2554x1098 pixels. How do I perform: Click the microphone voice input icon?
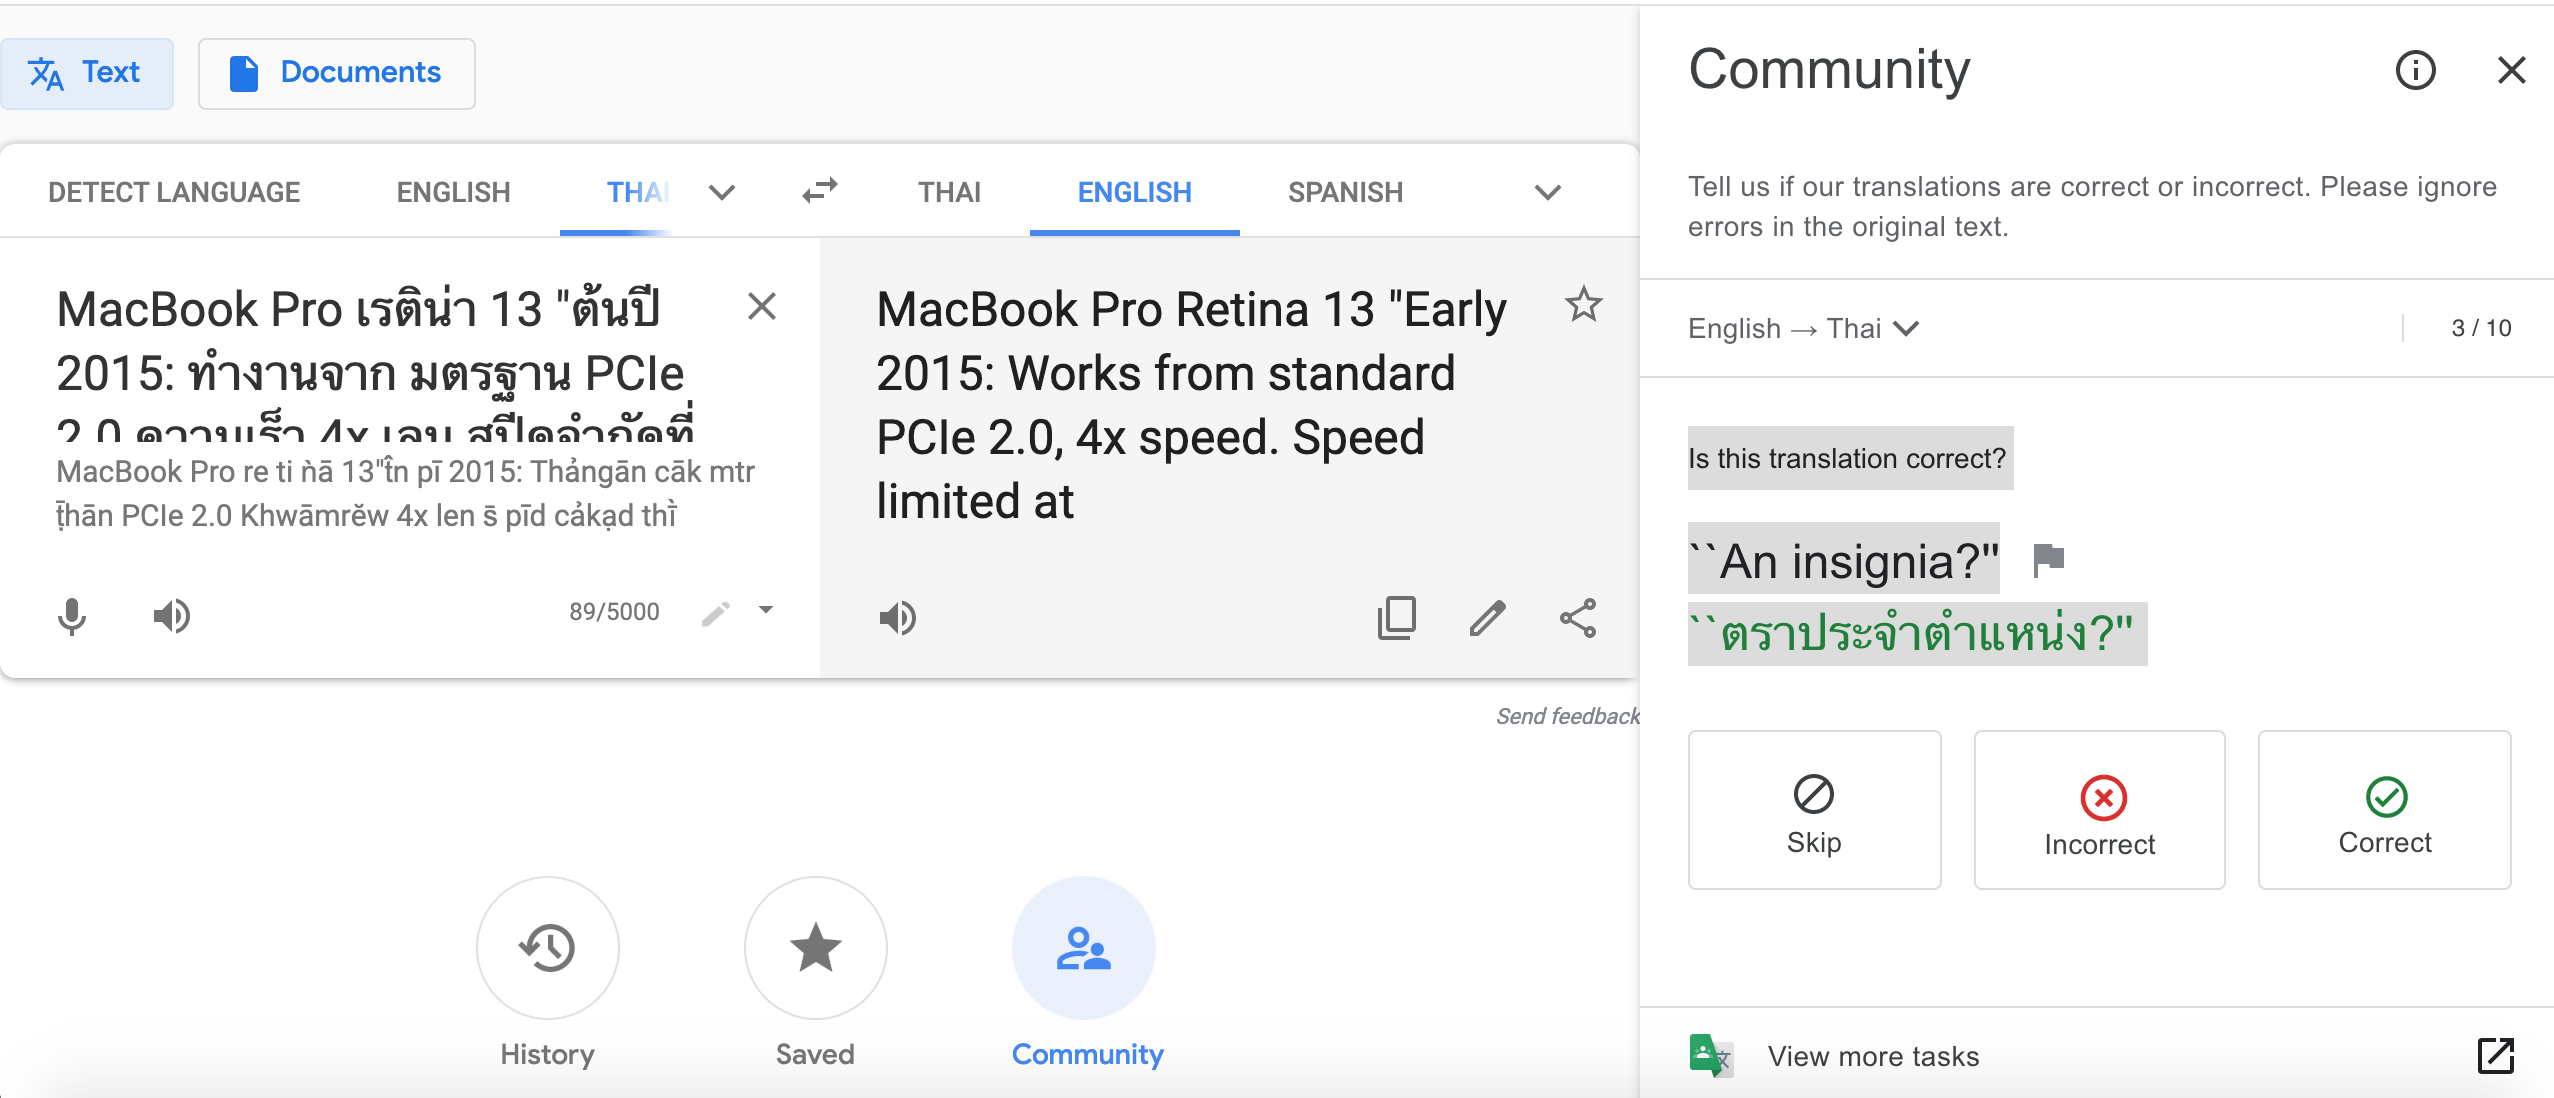(72, 616)
